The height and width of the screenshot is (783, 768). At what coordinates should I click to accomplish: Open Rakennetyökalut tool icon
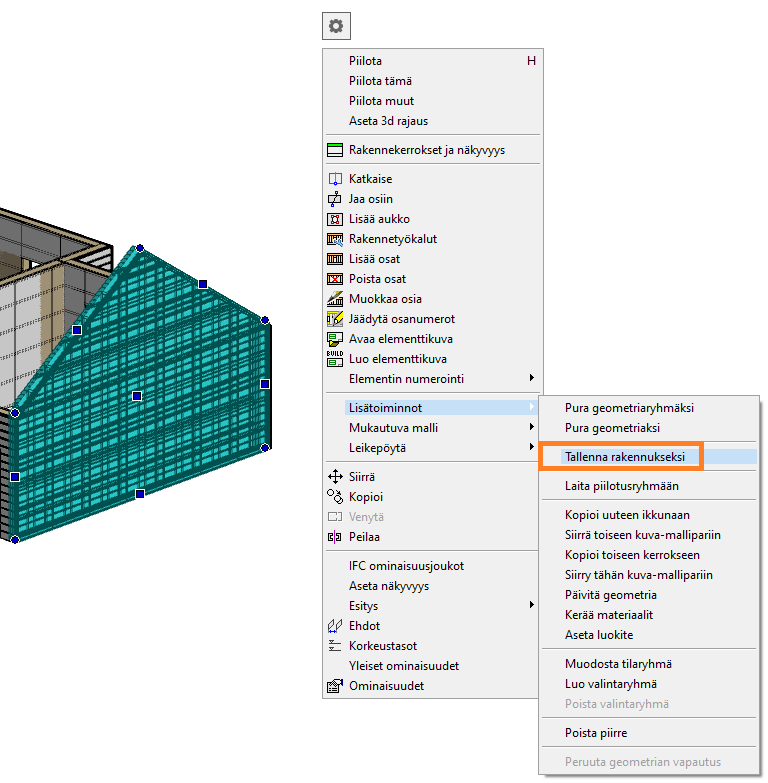(335, 239)
